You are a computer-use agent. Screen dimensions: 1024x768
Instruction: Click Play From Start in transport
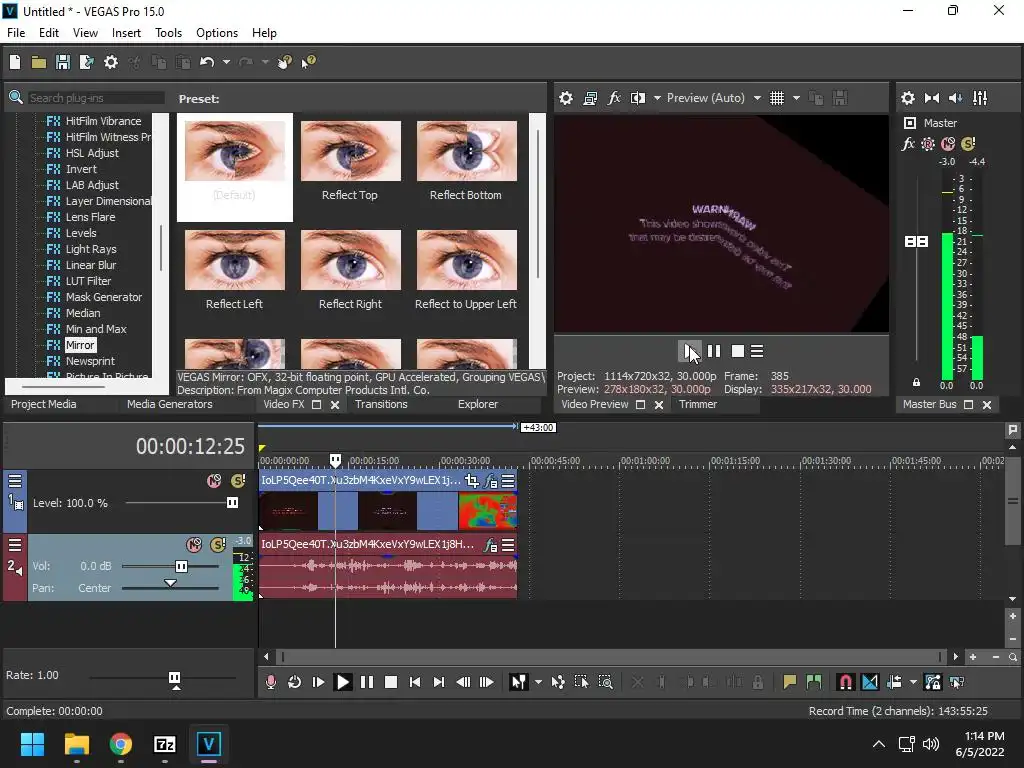319,682
